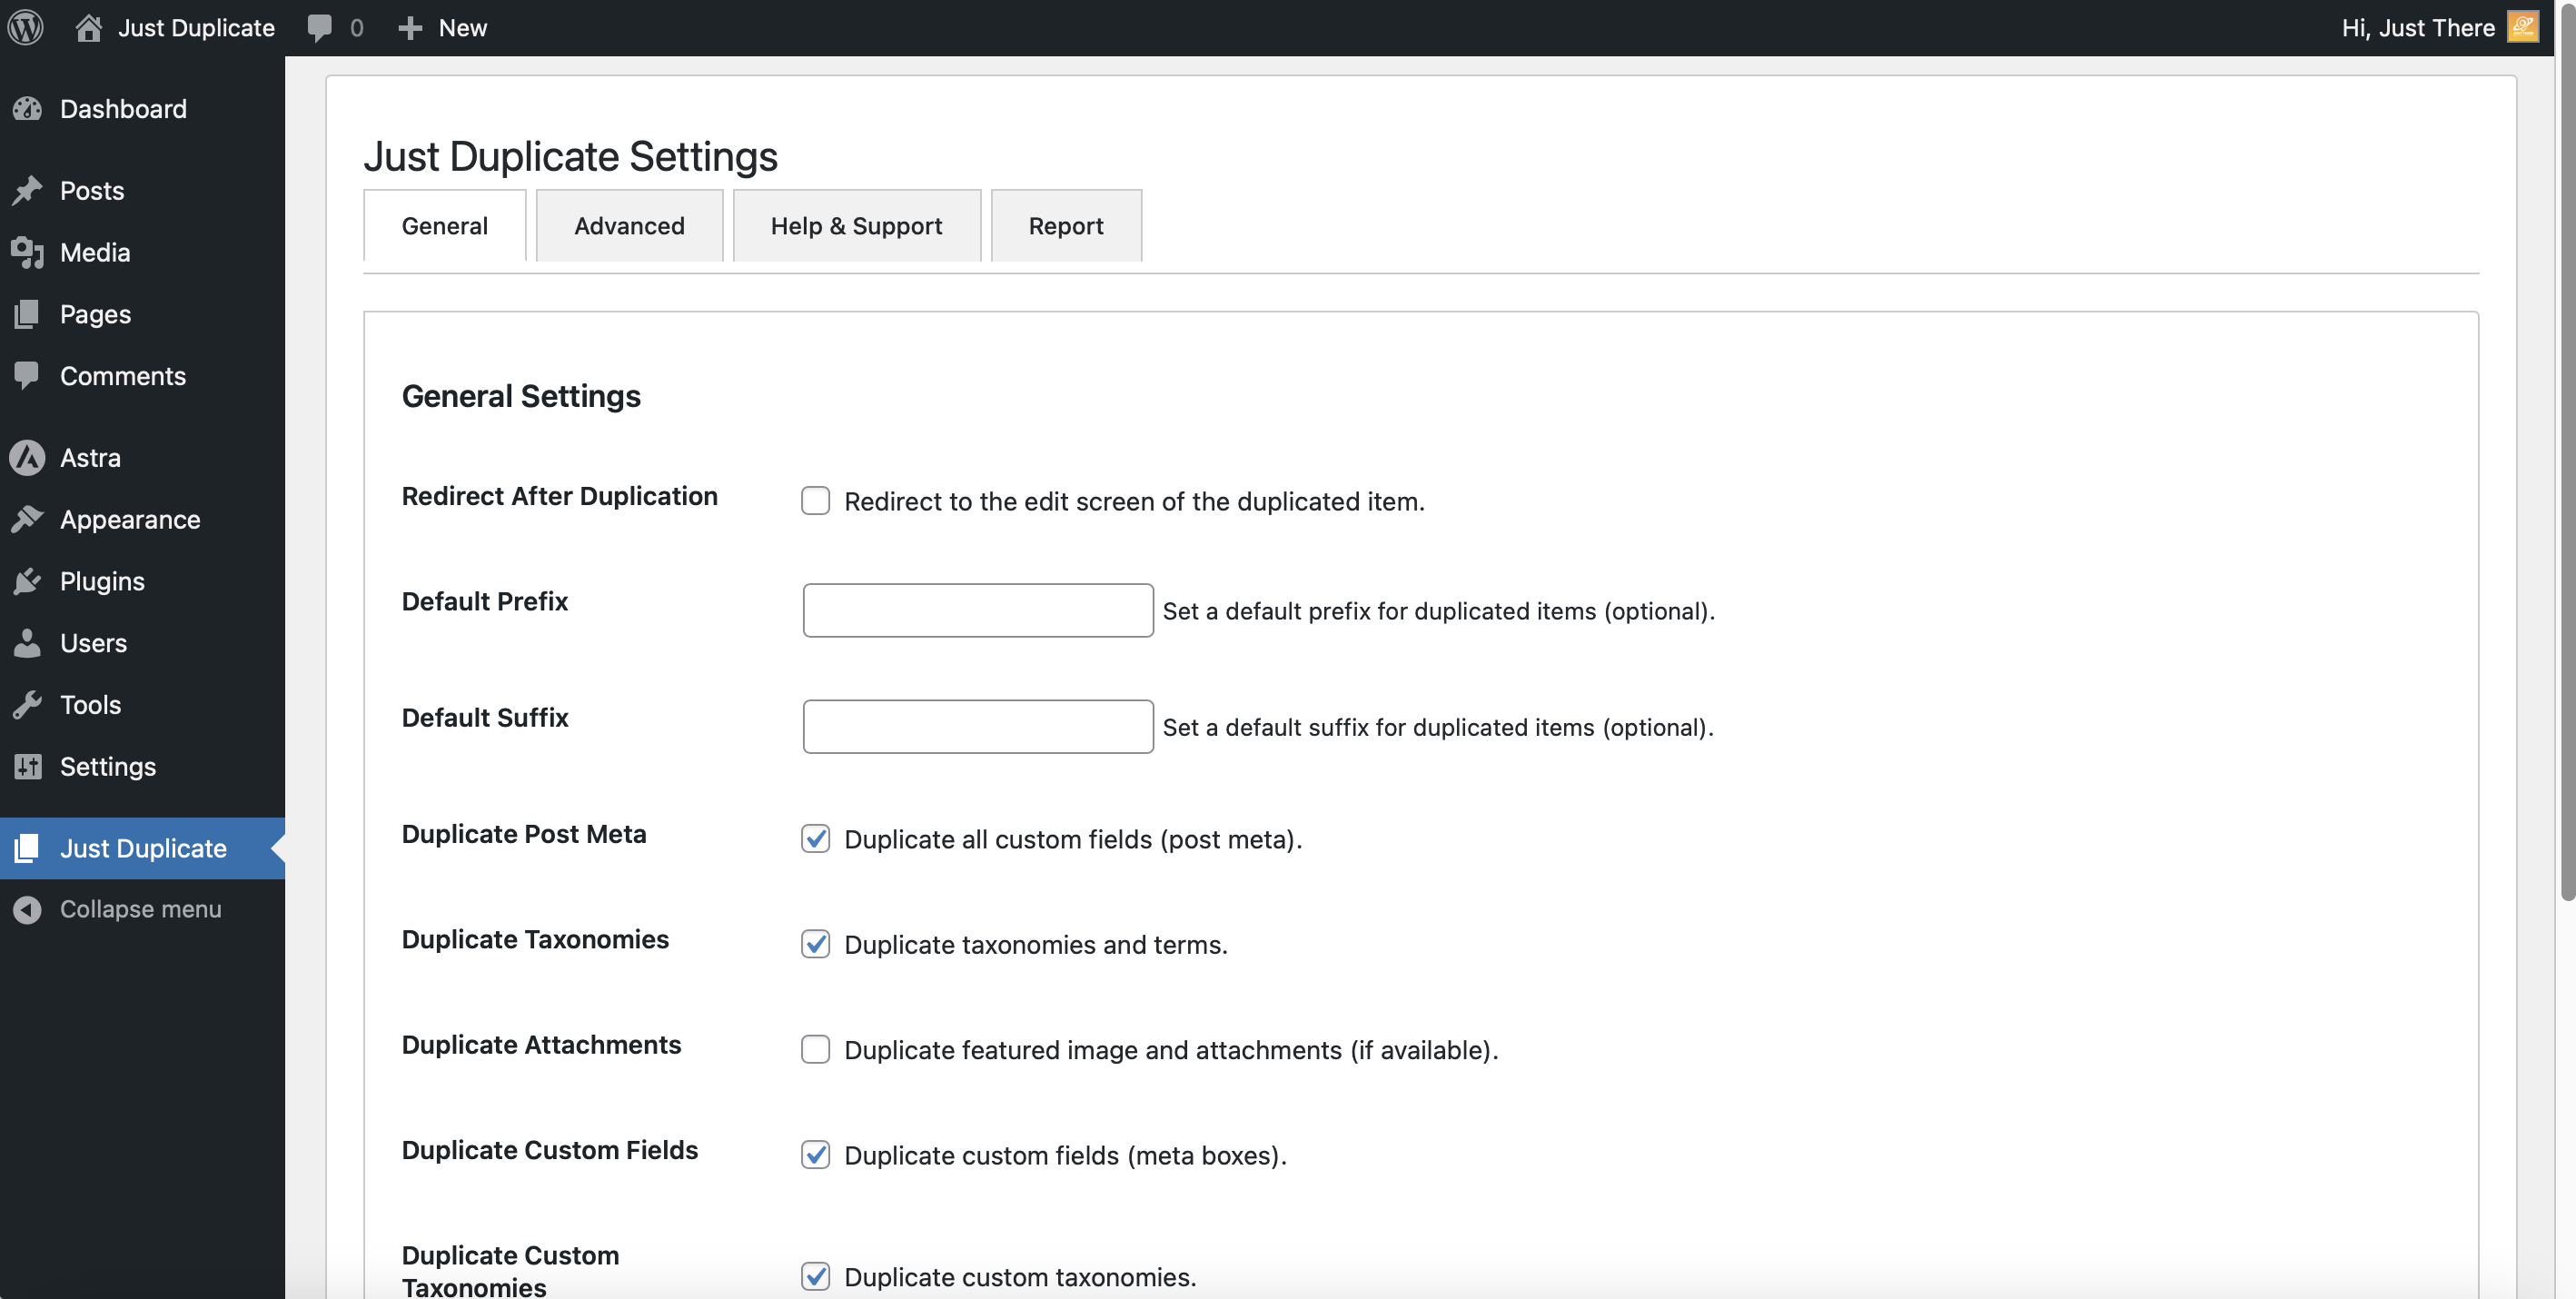
Task: Open the home icon for Just Duplicate site
Action: 88,27
